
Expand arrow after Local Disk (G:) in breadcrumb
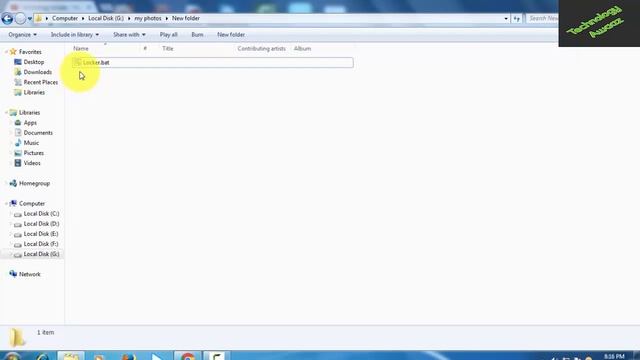[129, 18]
